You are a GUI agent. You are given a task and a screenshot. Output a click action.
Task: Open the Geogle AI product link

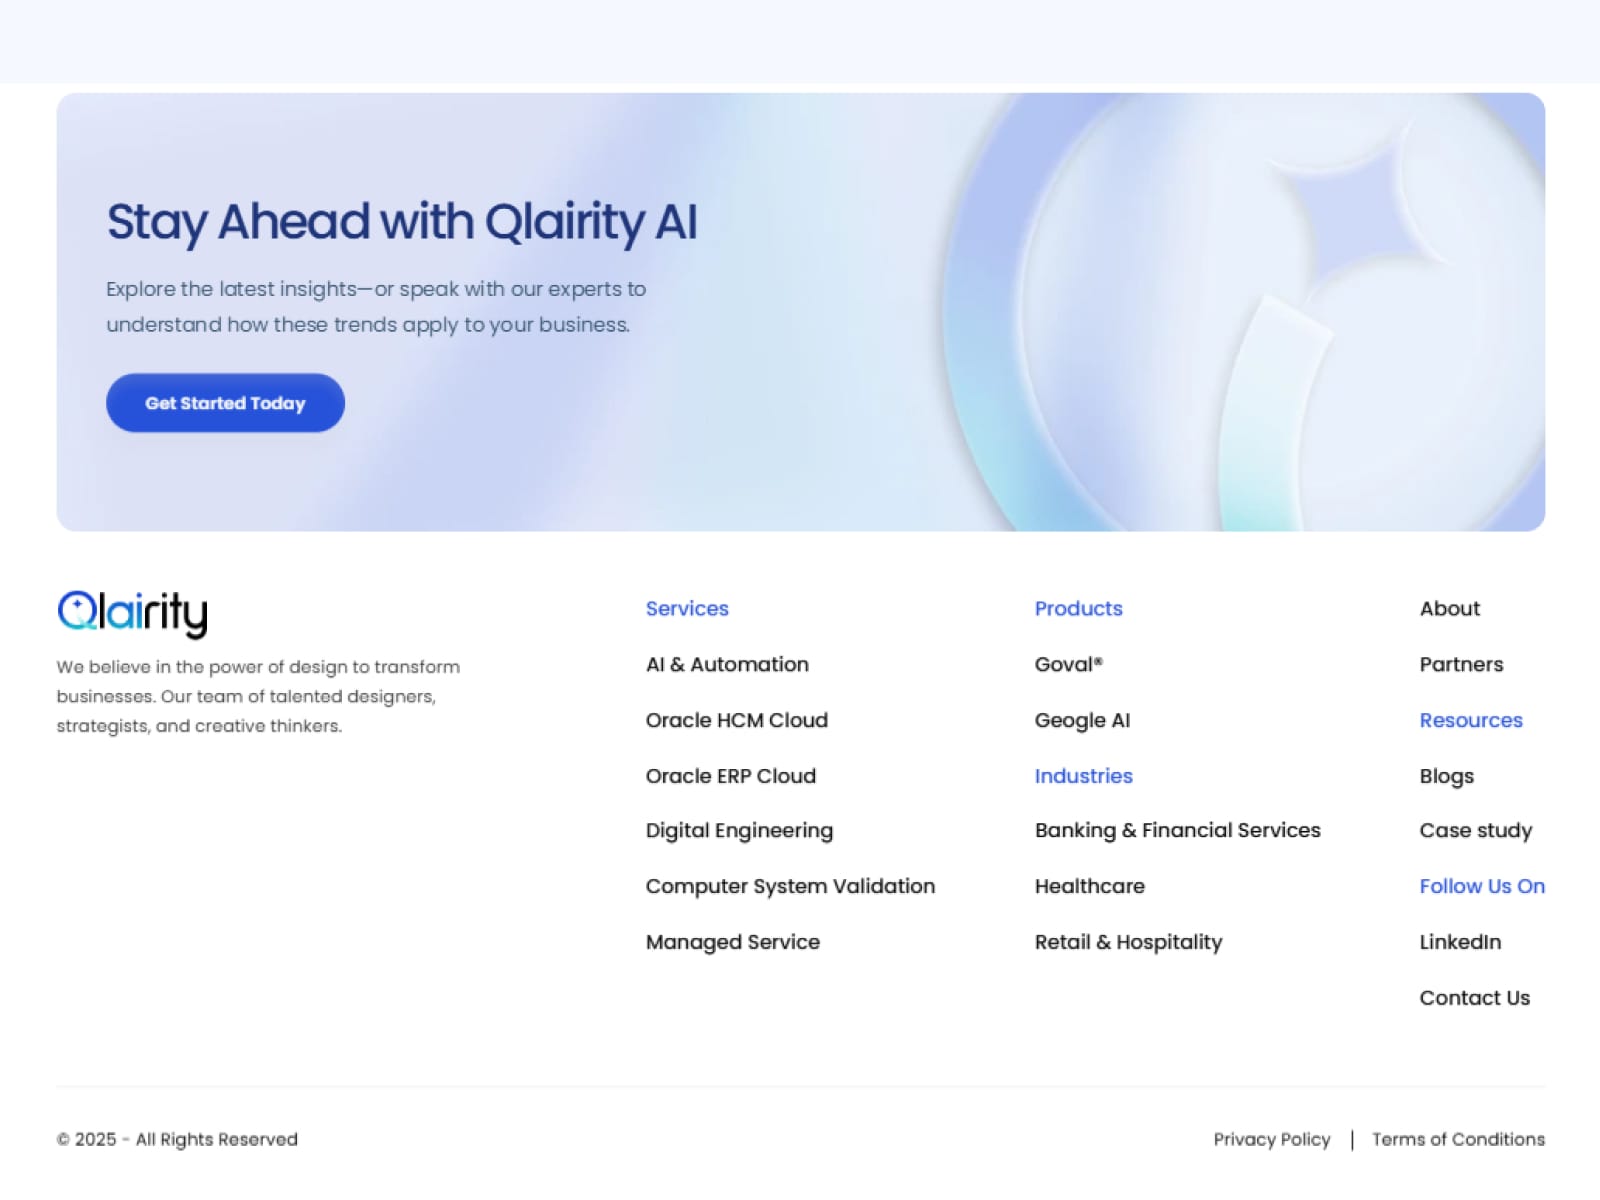(1083, 721)
